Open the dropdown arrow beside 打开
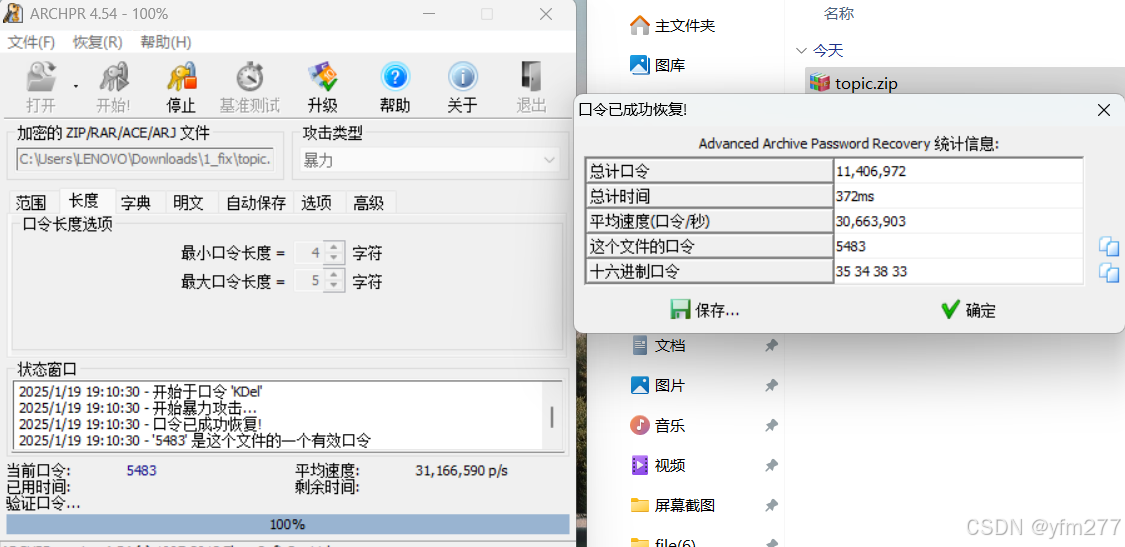 [75, 86]
